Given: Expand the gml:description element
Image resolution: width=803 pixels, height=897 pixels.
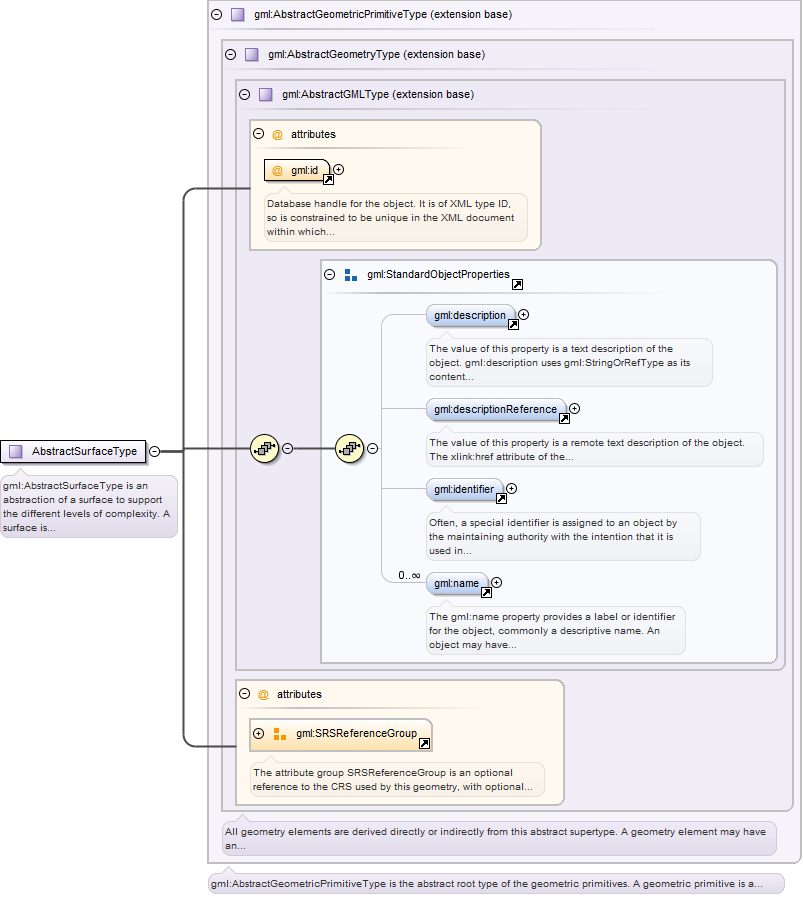Looking at the screenshot, I should (523, 314).
